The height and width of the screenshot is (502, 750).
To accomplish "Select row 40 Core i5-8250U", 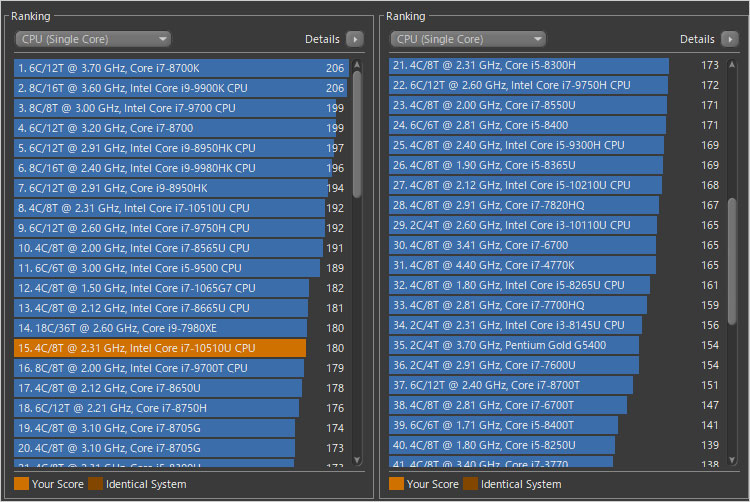I will pos(556,446).
